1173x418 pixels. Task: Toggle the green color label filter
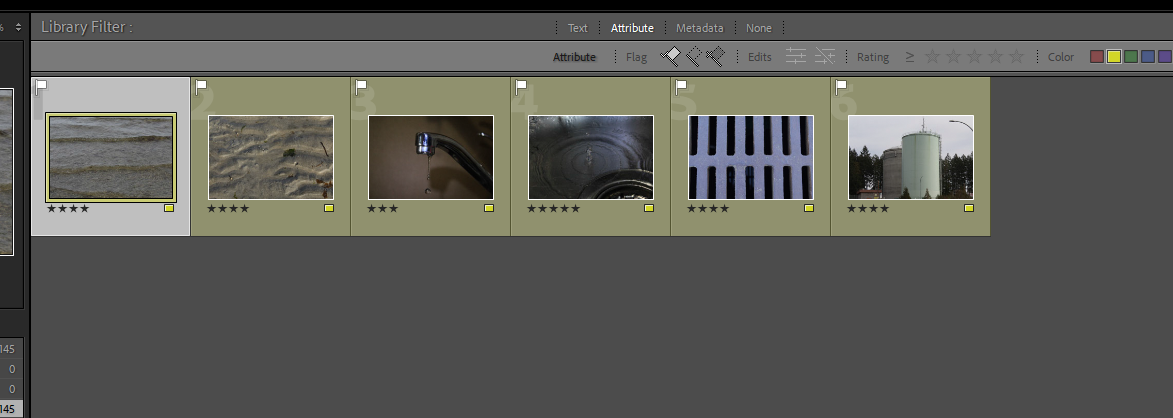pos(1130,57)
